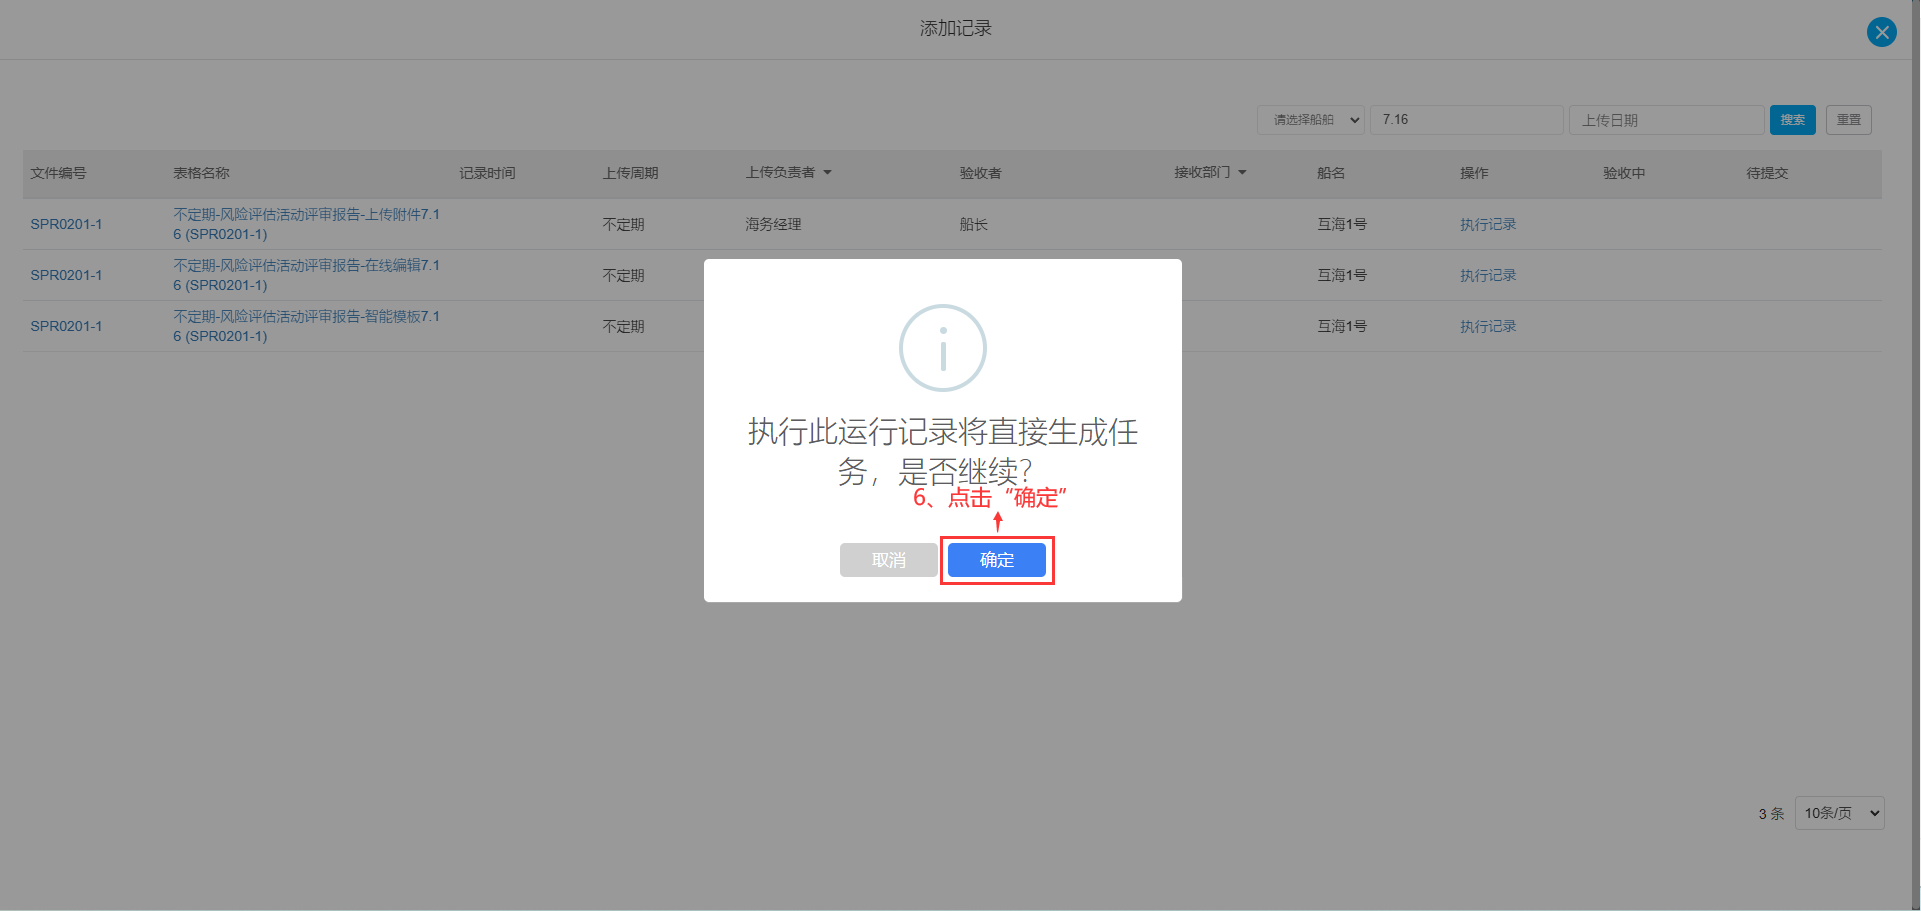Open the 请选择船舶 ship dropdown
This screenshot has height=911, width=1921.
[x=1310, y=120]
